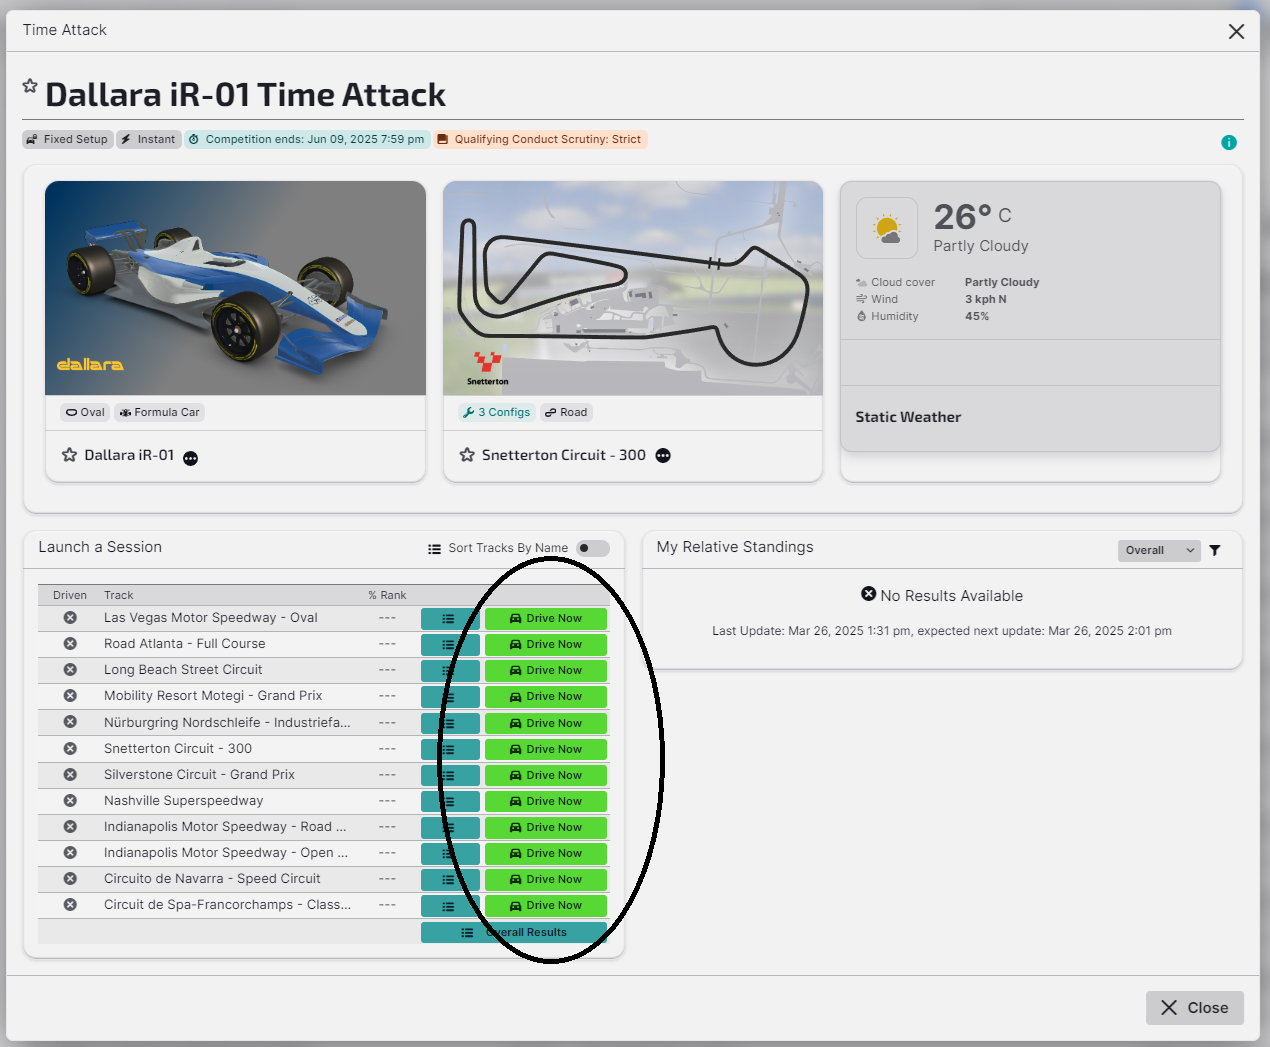Click the weather partly cloudy icon

(x=887, y=228)
